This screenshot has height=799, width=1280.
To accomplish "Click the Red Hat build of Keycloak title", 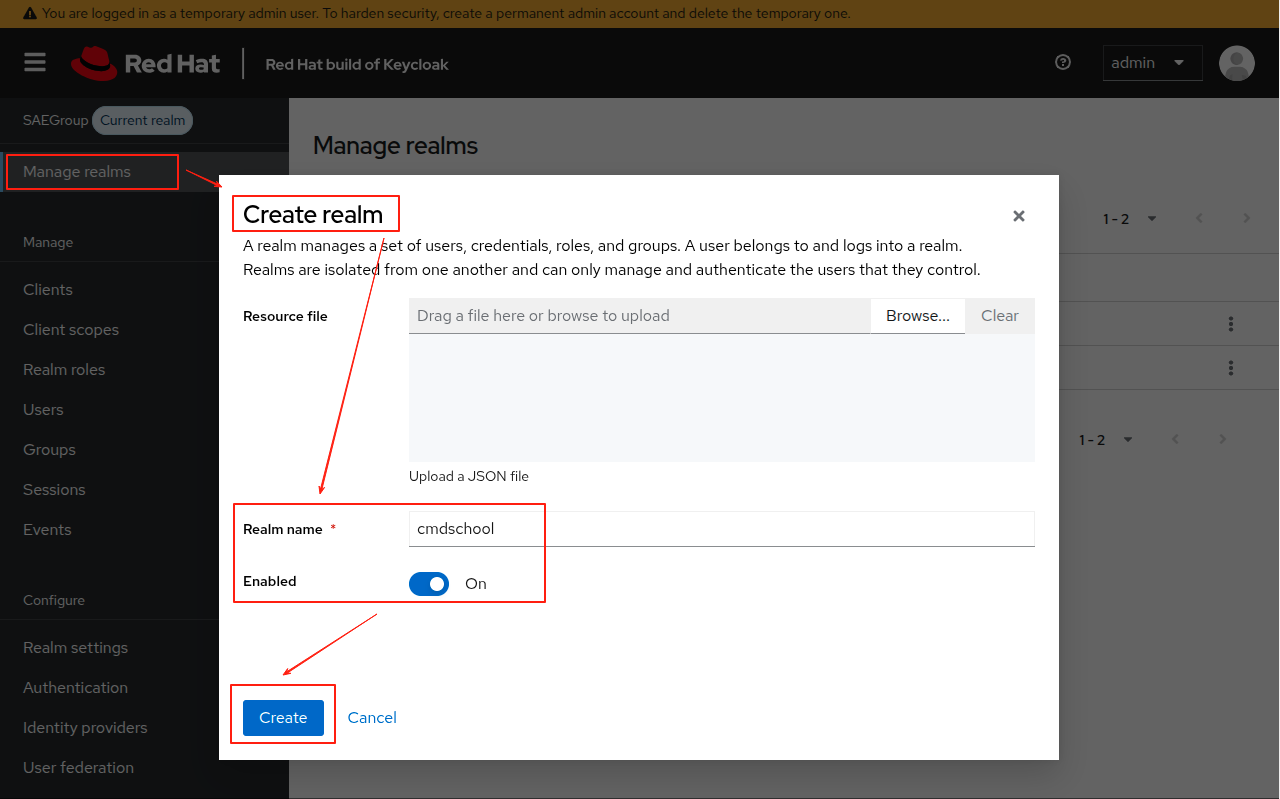I will pyautogui.click(x=357, y=64).
